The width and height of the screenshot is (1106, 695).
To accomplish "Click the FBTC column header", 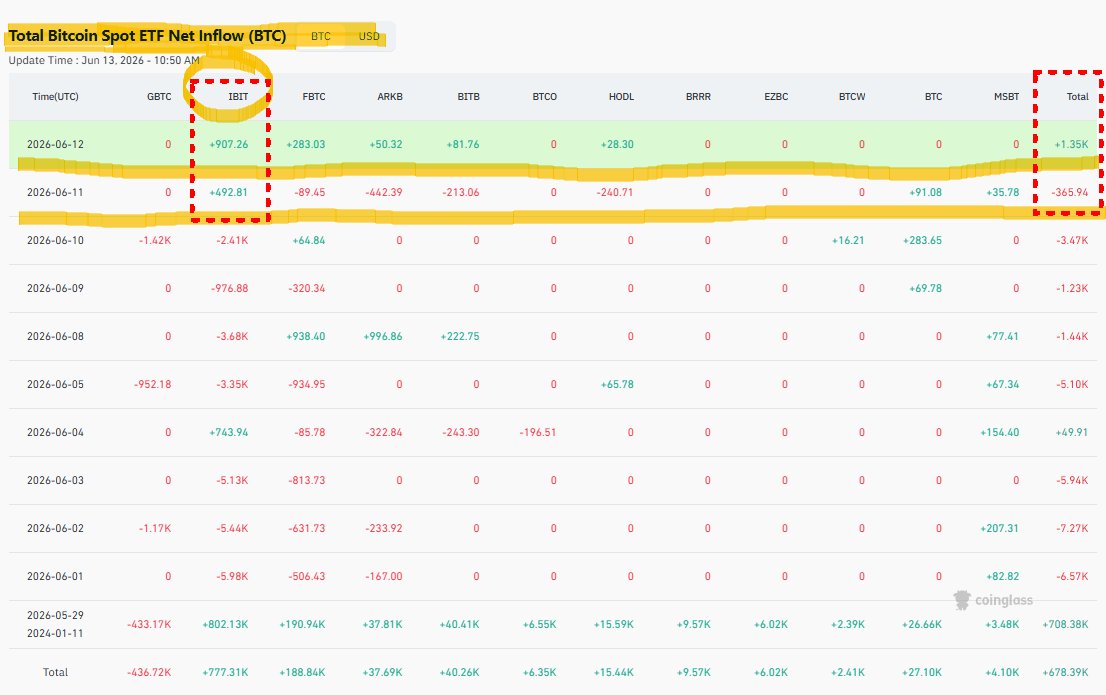I will click(x=314, y=97).
